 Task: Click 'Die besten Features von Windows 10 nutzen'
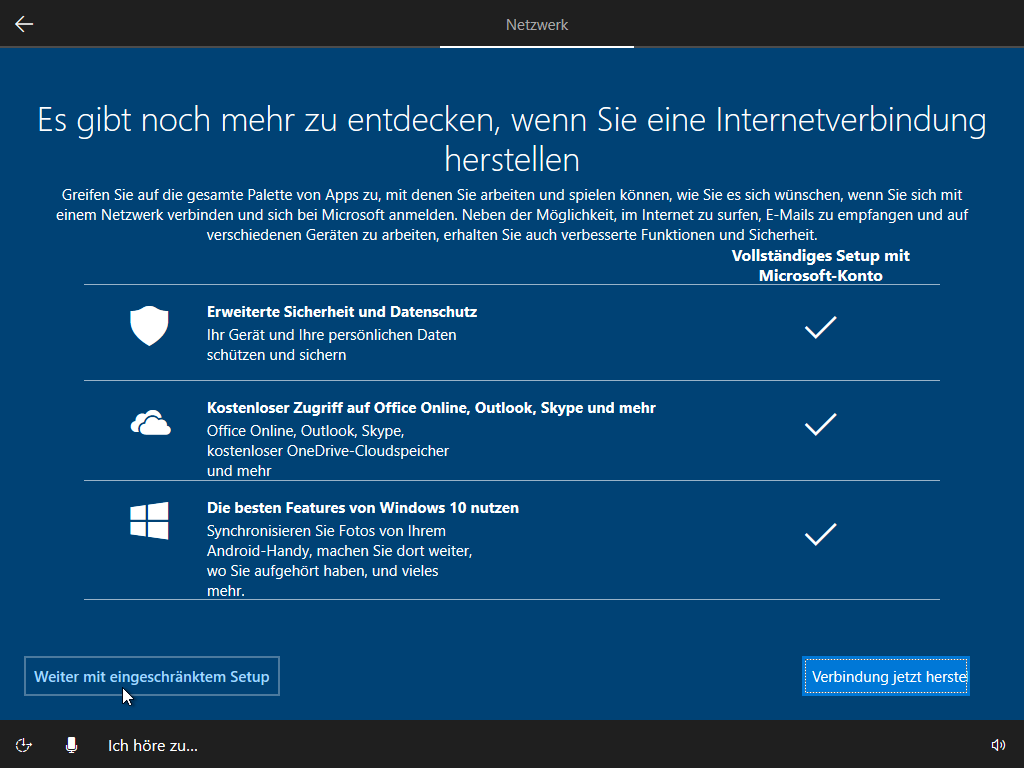(x=363, y=508)
